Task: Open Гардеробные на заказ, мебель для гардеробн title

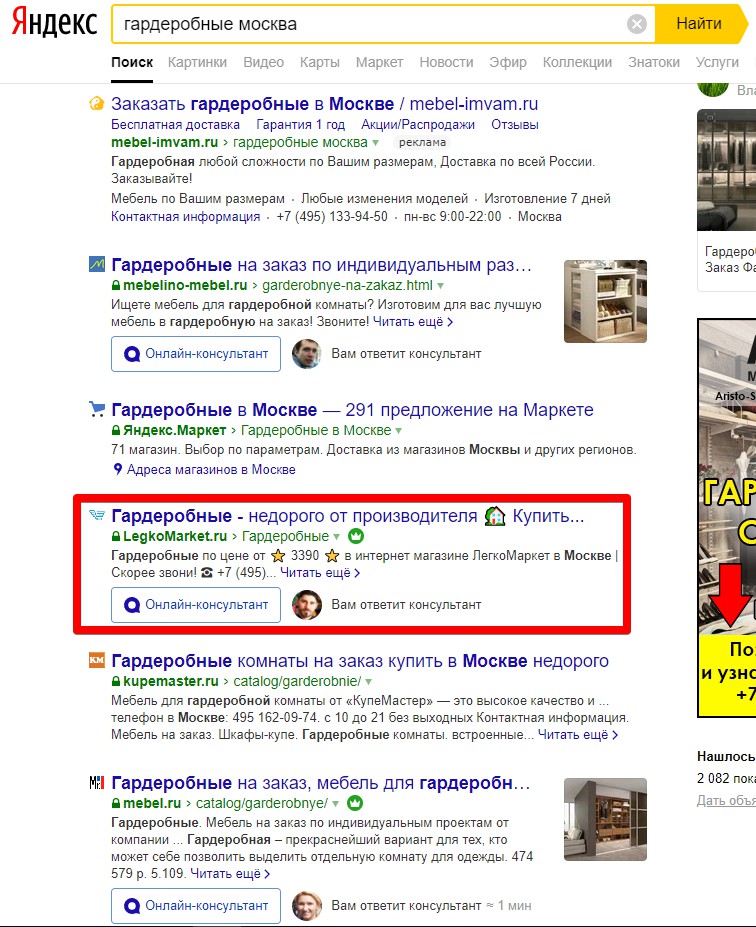Action: coord(321,783)
